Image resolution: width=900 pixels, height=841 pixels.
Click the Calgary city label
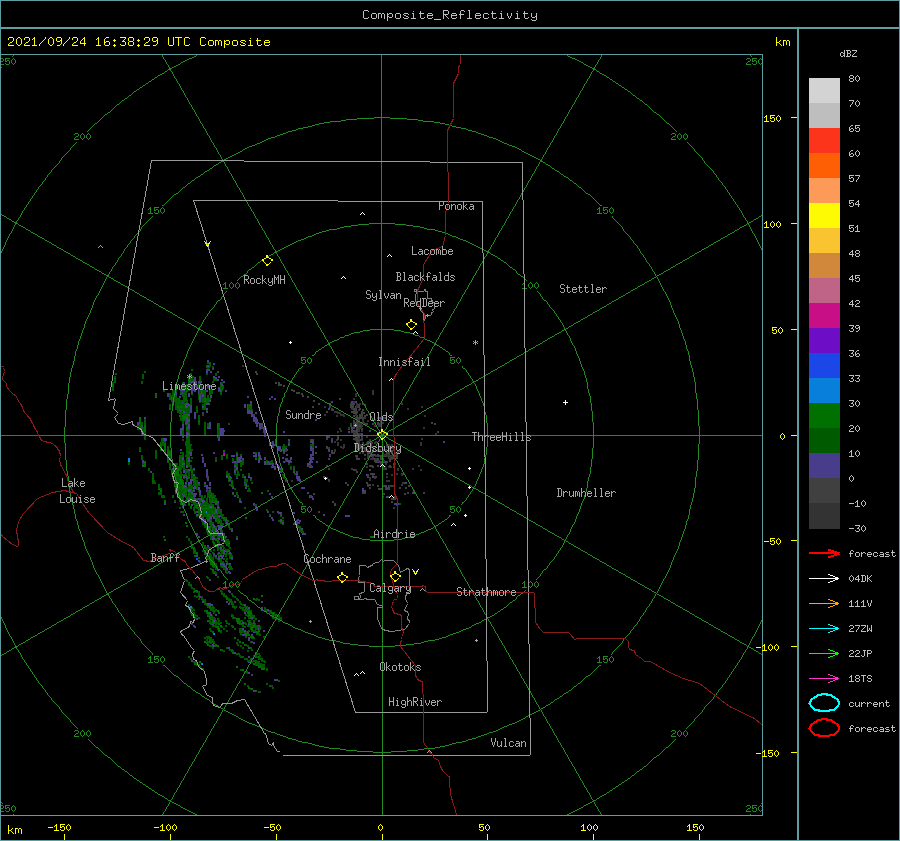390,588
